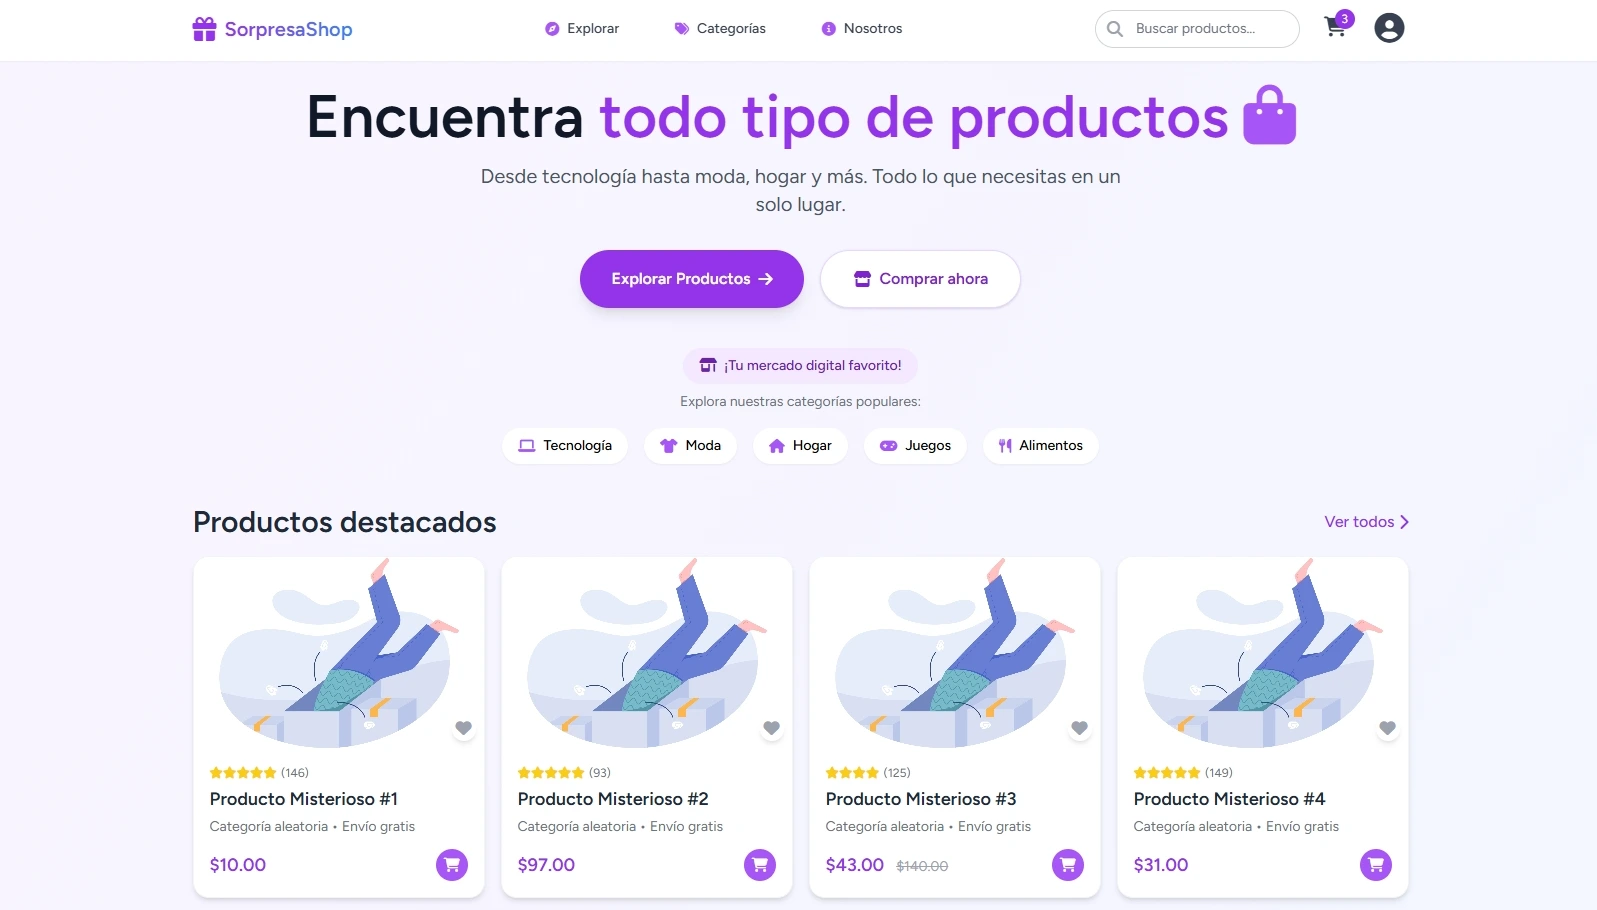The image size is (1597, 910).
Task: Open the Nosotros menu item
Action: coord(862,29)
